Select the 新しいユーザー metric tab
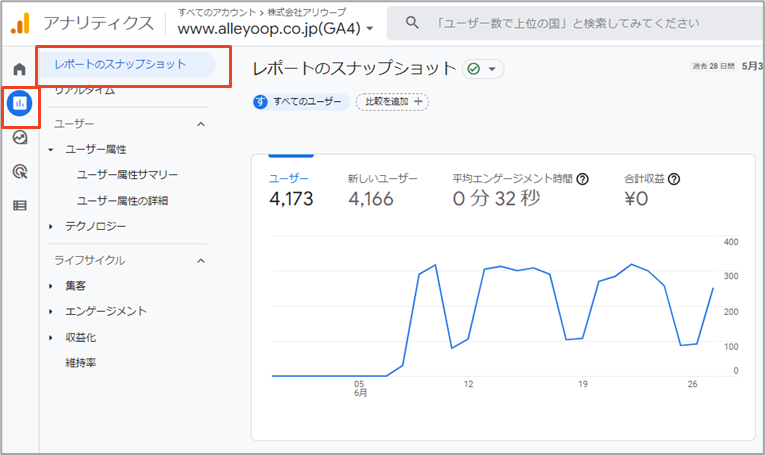This screenshot has height=455, width=765. coord(382,190)
